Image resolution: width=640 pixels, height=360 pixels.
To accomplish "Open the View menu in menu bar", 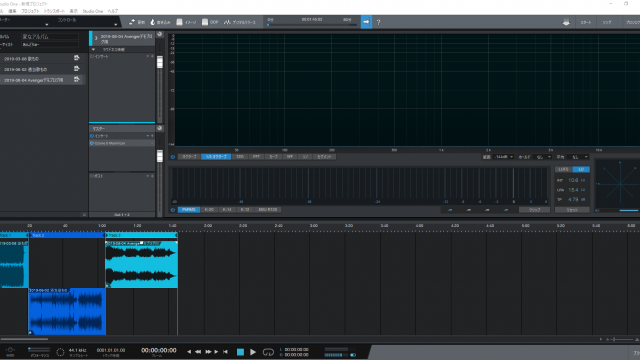I will 73,11.
